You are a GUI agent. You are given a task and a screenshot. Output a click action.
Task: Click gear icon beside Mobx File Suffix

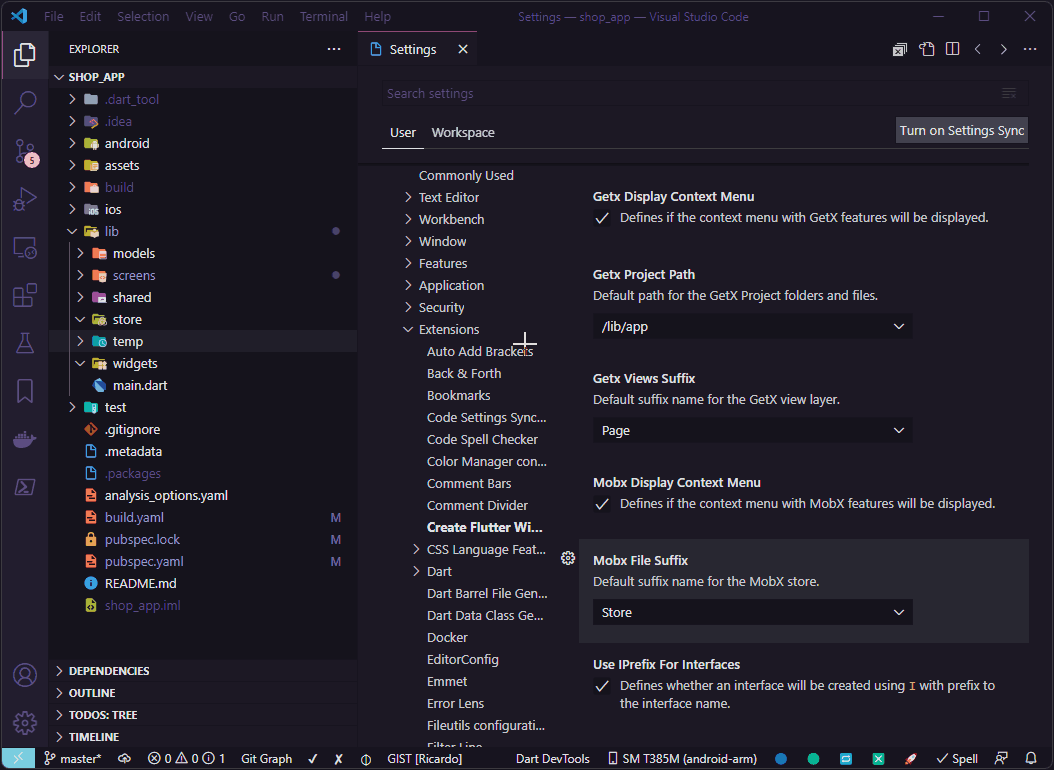click(568, 558)
